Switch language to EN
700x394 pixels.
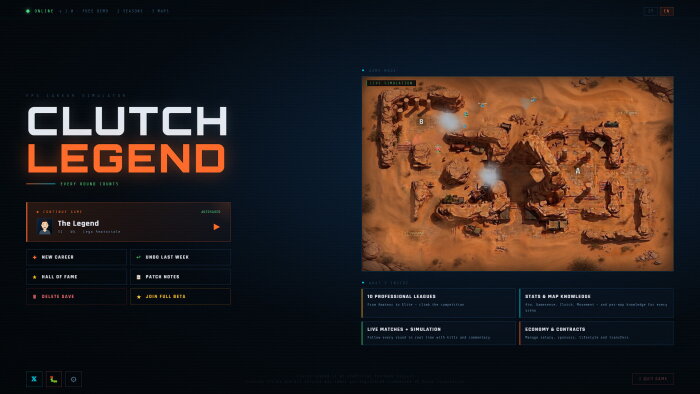(667, 11)
